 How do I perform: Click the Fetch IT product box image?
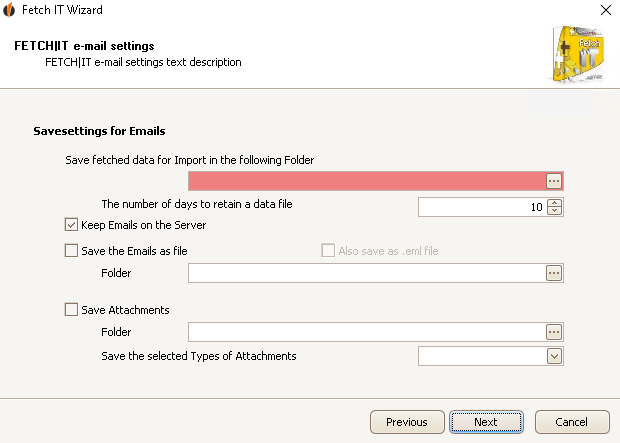pos(578,54)
